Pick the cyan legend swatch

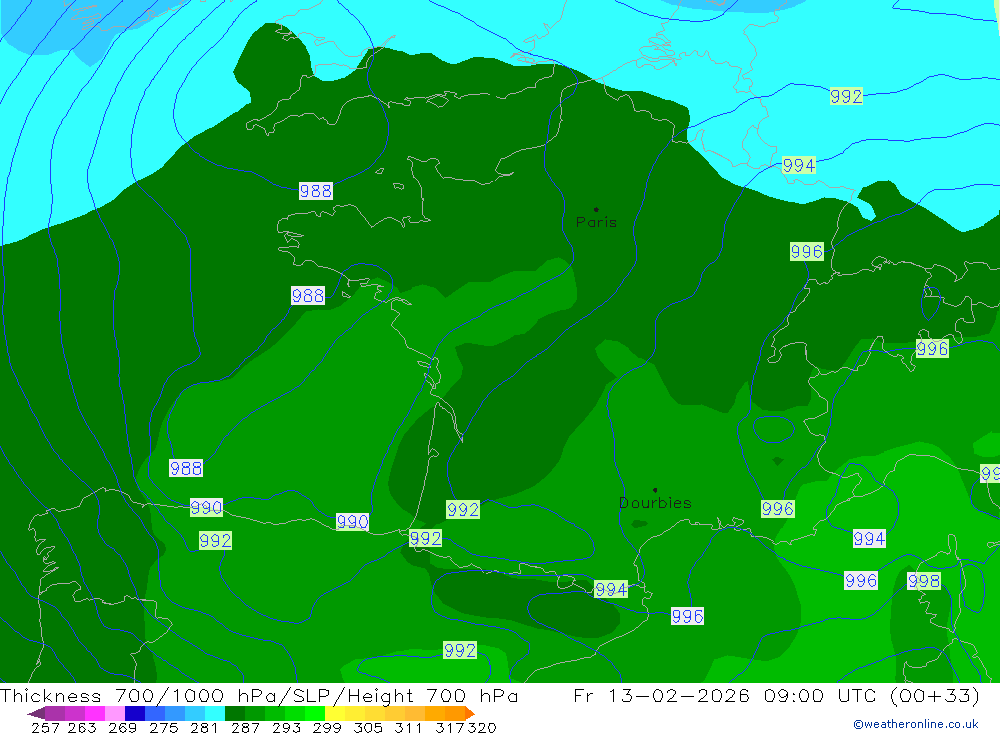click(215, 713)
